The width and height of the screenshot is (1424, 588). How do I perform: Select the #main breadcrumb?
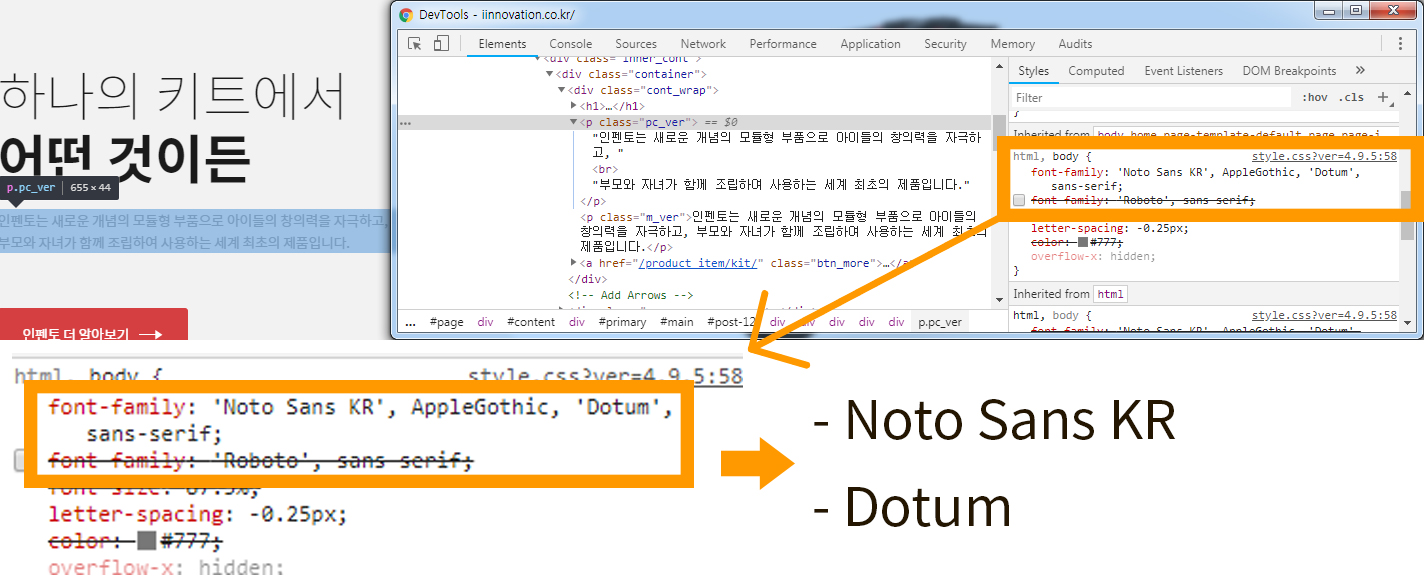(x=677, y=322)
